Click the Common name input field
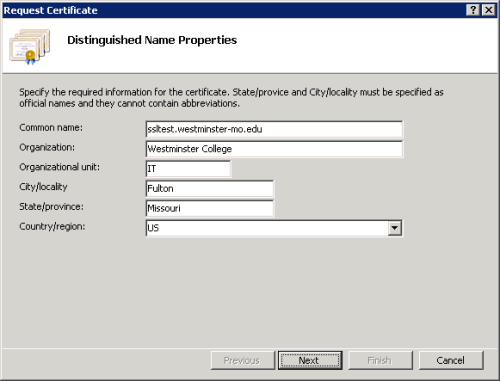This screenshot has height=382, width=501. click(x=274, y=129)
